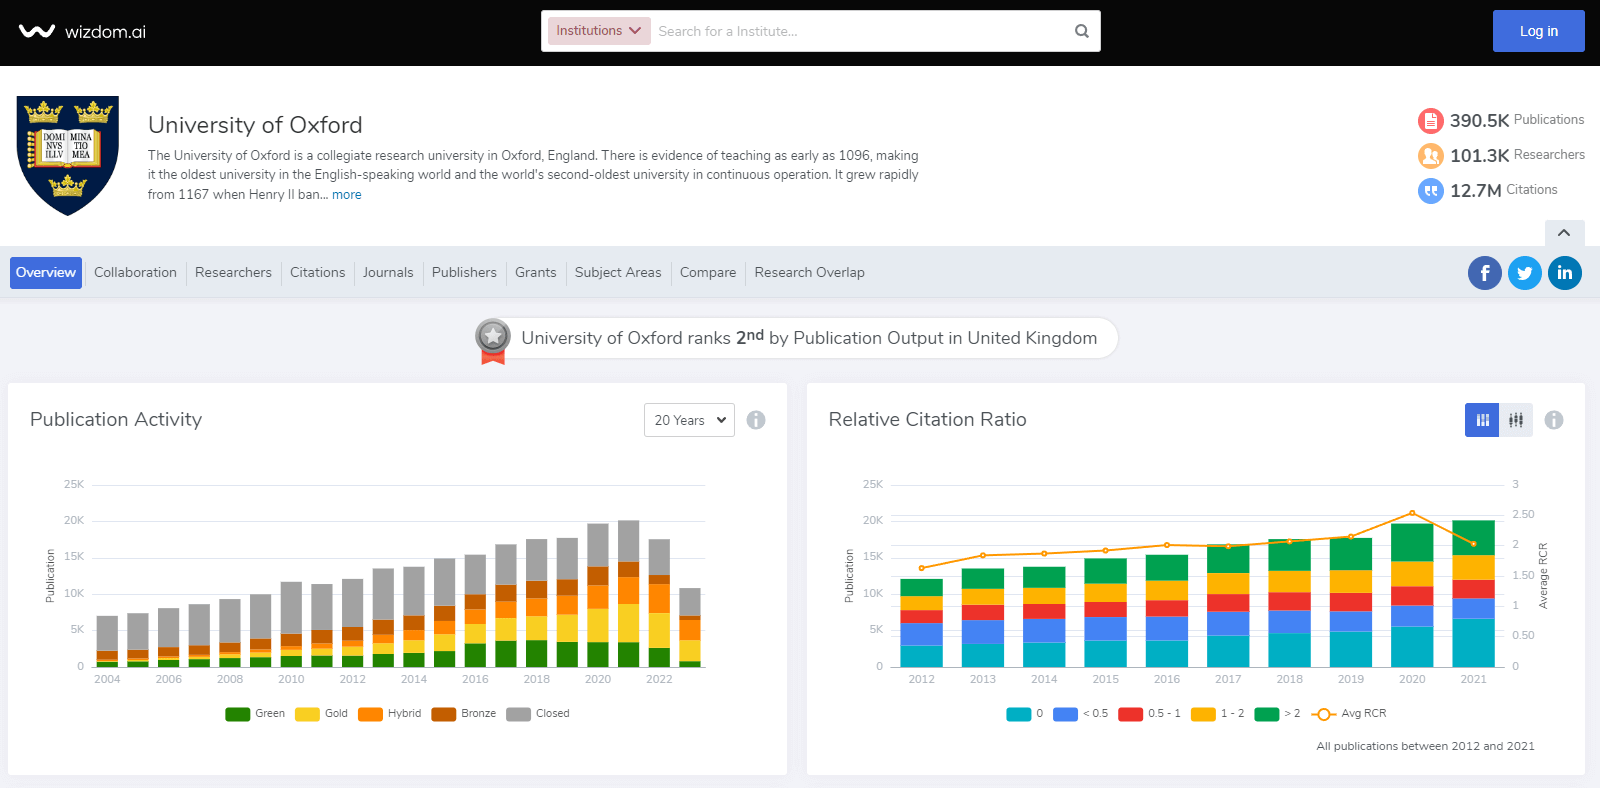Toggle RCR > 2 legend entry
The image size is (1600, 788).
tap(1277, 714)
